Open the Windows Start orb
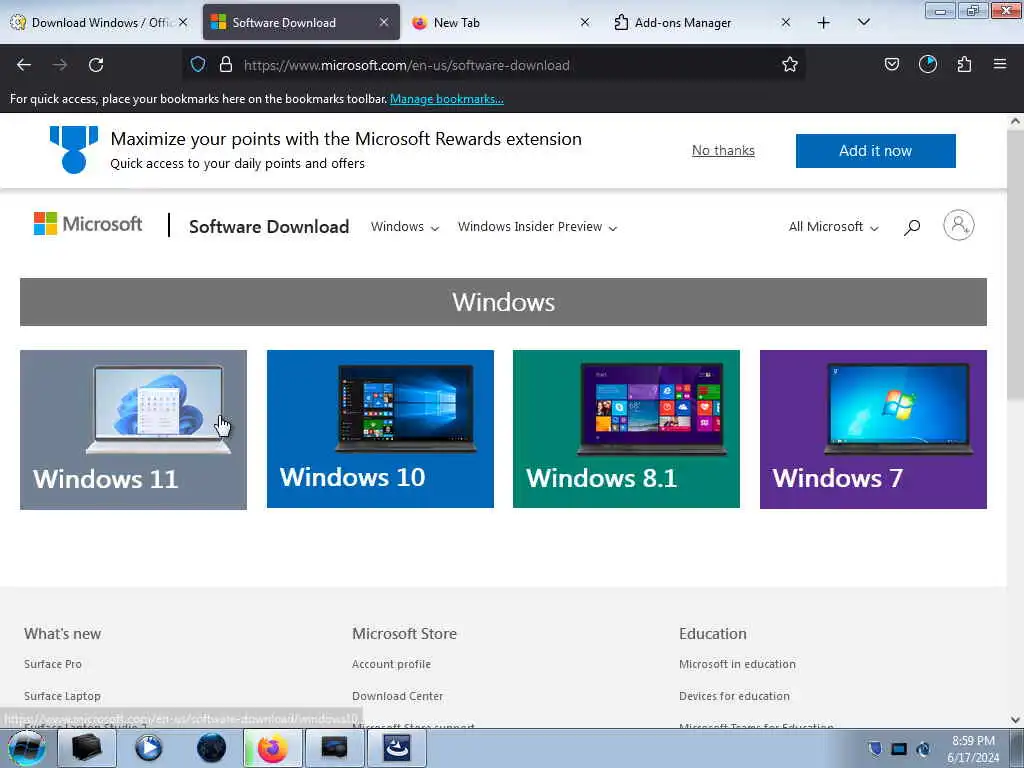Screen dimensions: 1024x768 (26, 748)
